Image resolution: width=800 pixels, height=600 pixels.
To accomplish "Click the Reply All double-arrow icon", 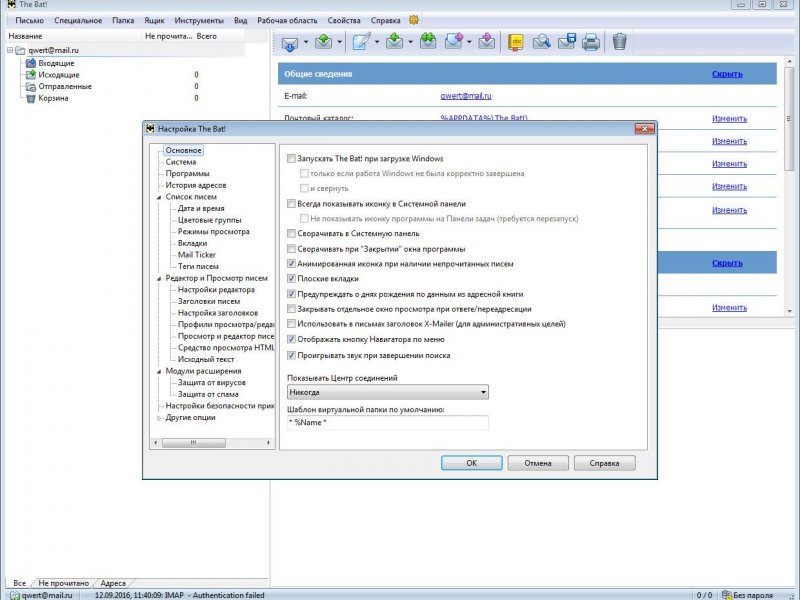I will [x=428, y=42].
